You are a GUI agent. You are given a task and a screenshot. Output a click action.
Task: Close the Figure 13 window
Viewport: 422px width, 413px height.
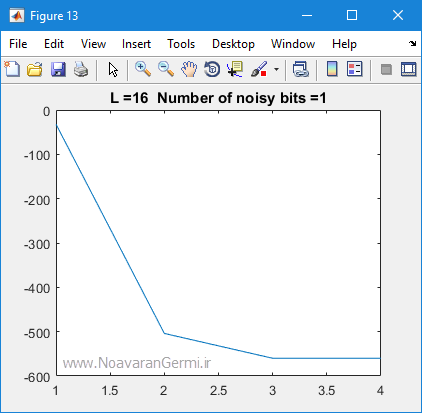(398, 15)
